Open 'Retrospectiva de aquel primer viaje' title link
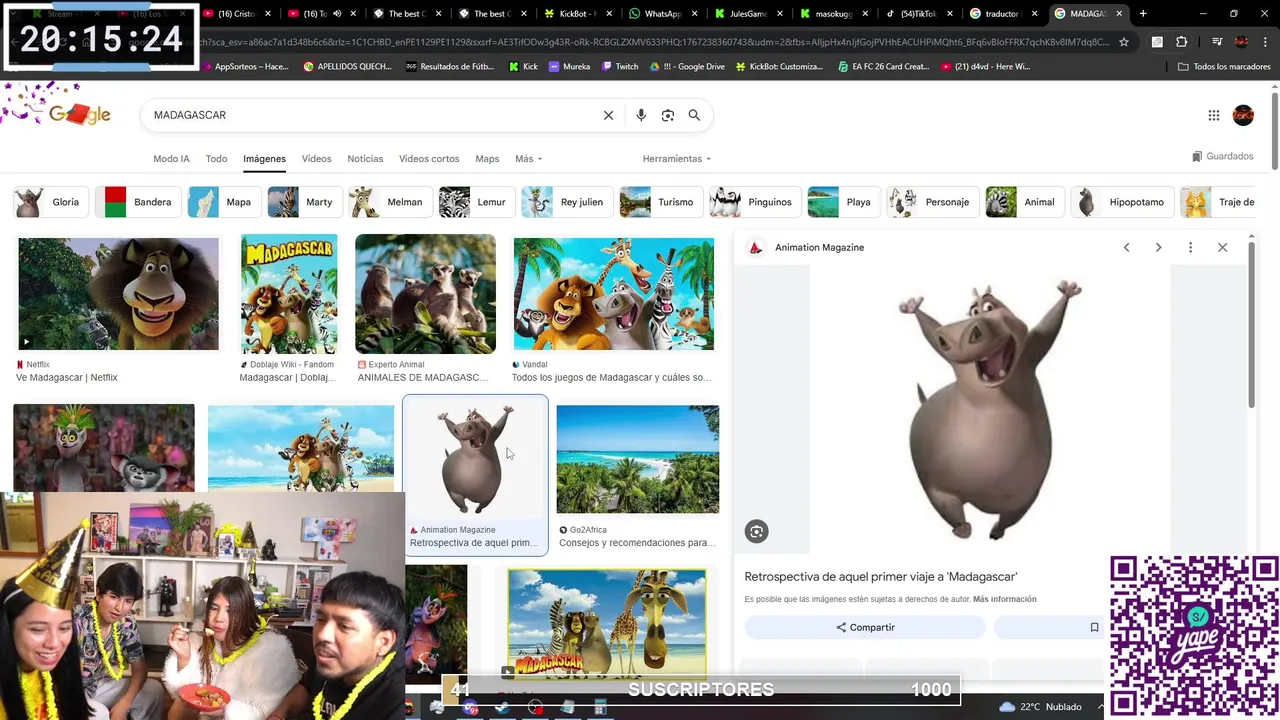The width and height of the screenshot is (1280, 720). tap(881, 577)
